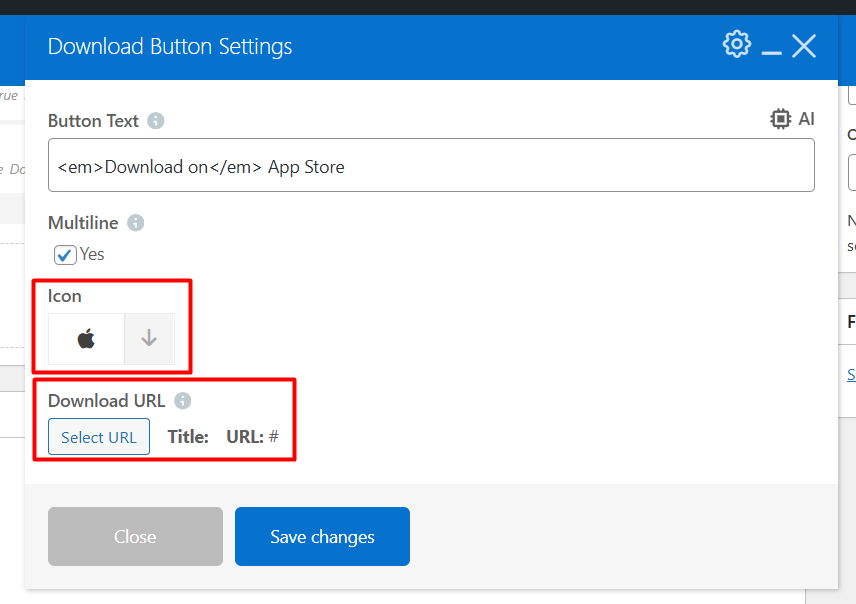Click the Save changes button

(322, 536)
